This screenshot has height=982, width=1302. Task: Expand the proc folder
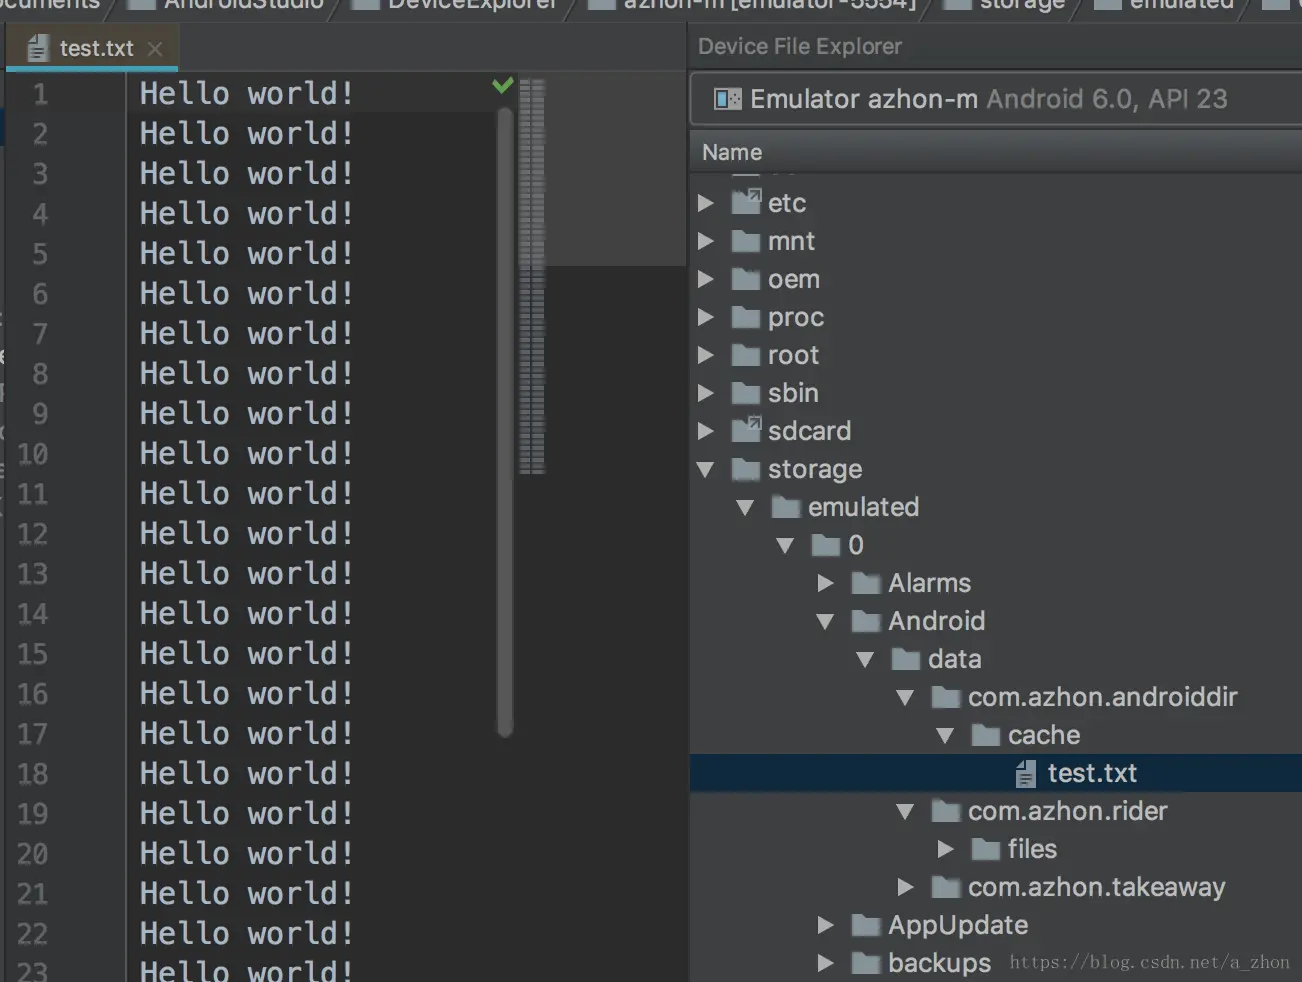706,317
